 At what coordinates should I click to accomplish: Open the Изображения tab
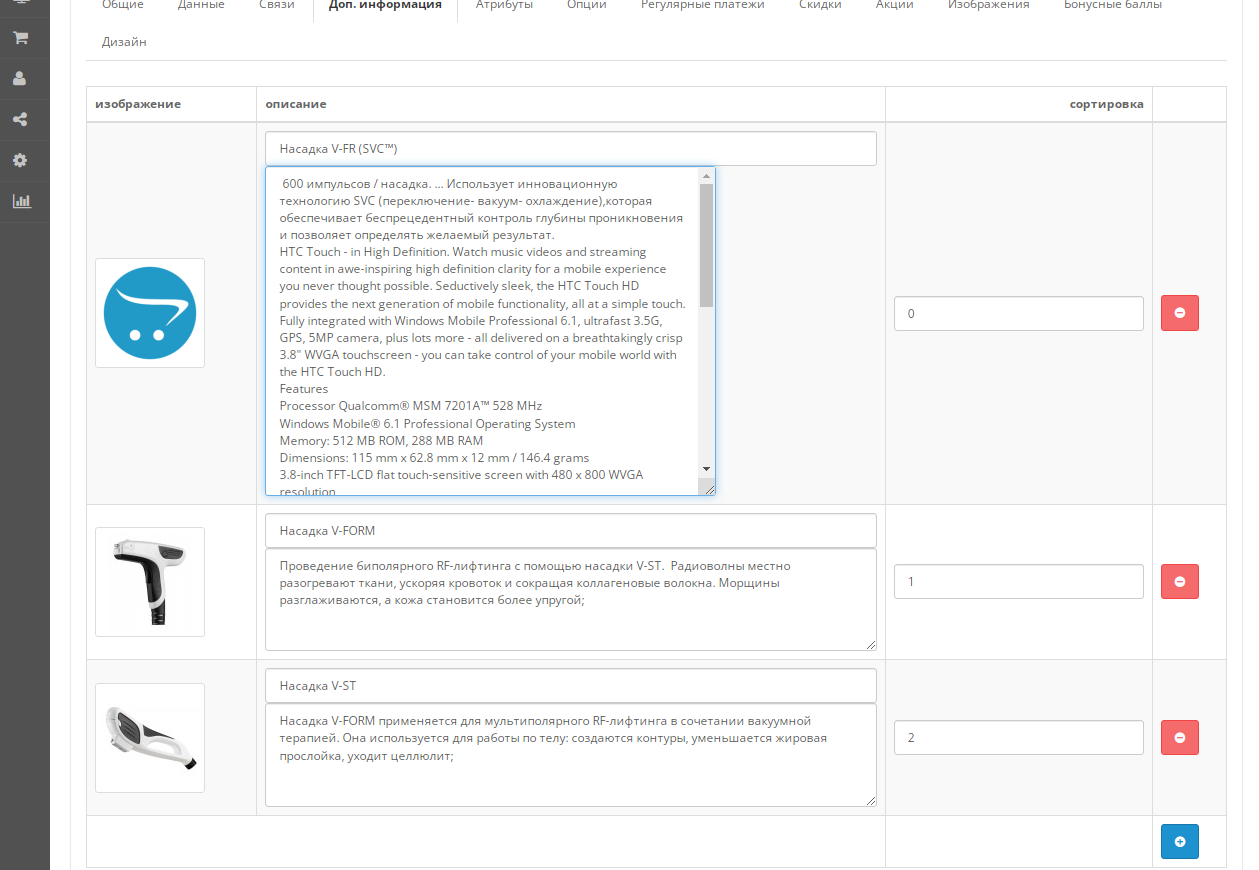click(x=988, y=5)
